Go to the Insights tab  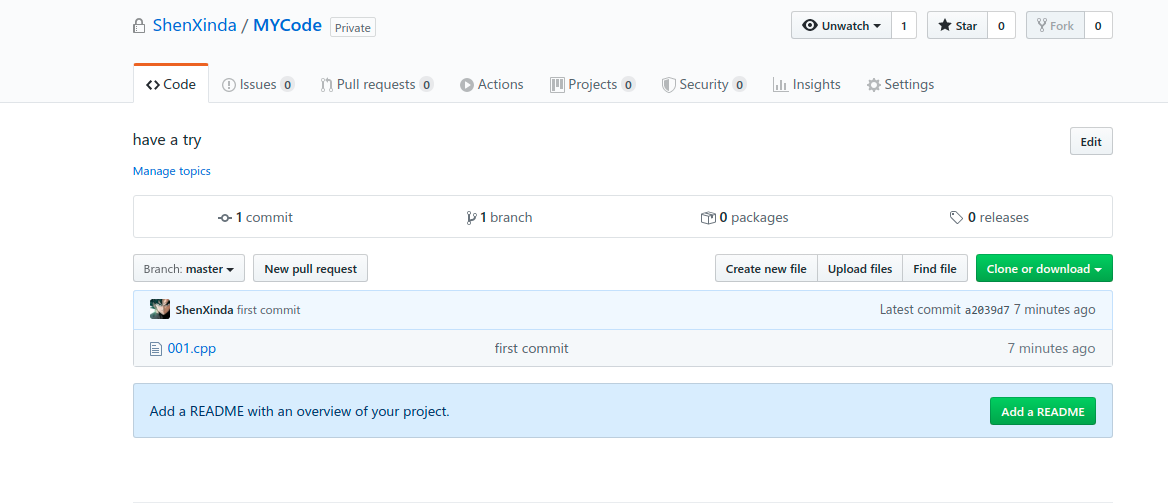pyautogui.click(x=807, y=85)
